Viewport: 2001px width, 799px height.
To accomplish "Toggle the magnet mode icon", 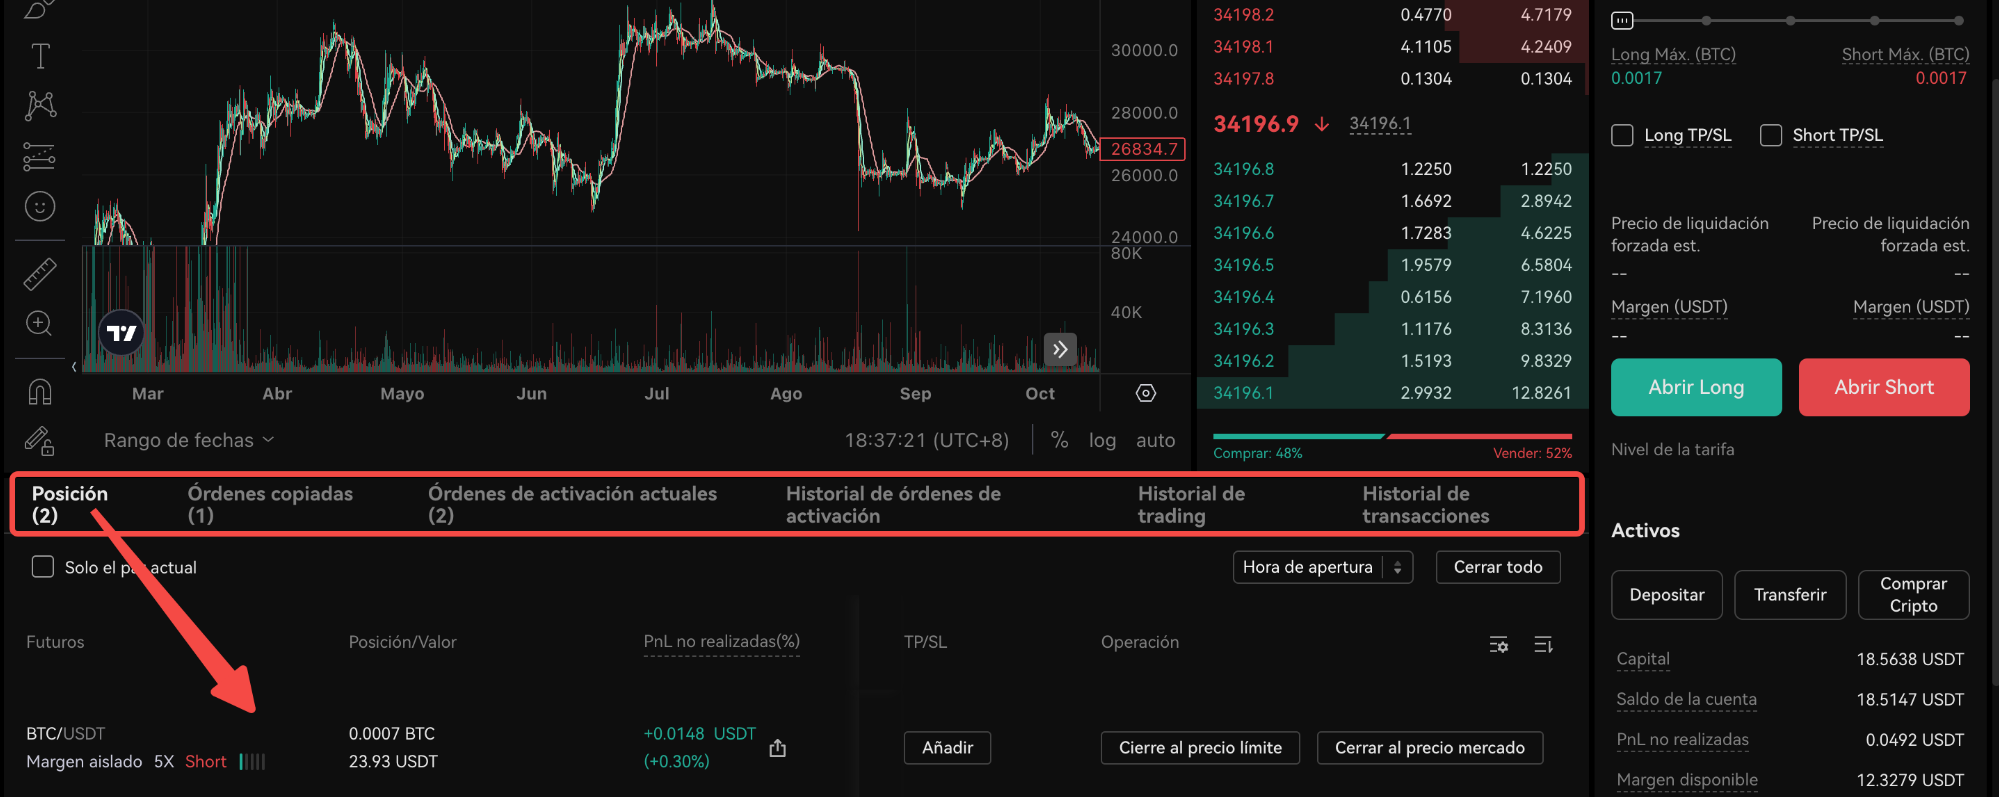I will click(40, 391).
